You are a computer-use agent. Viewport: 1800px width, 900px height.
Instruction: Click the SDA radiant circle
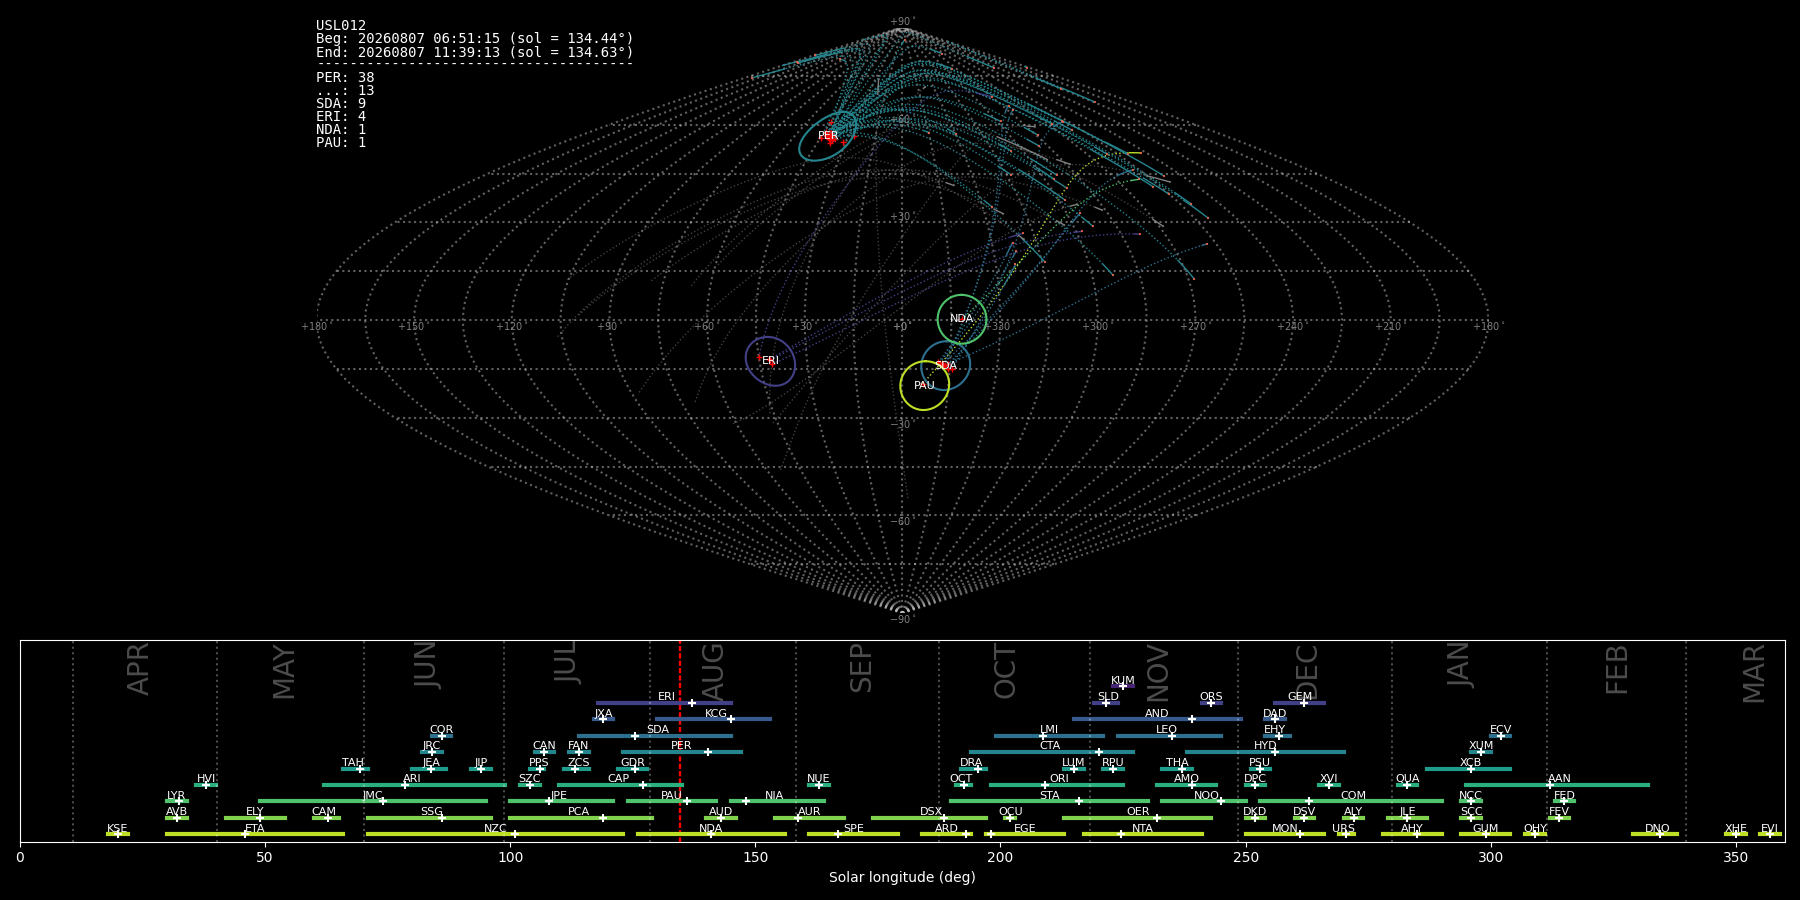coord(945,365)
